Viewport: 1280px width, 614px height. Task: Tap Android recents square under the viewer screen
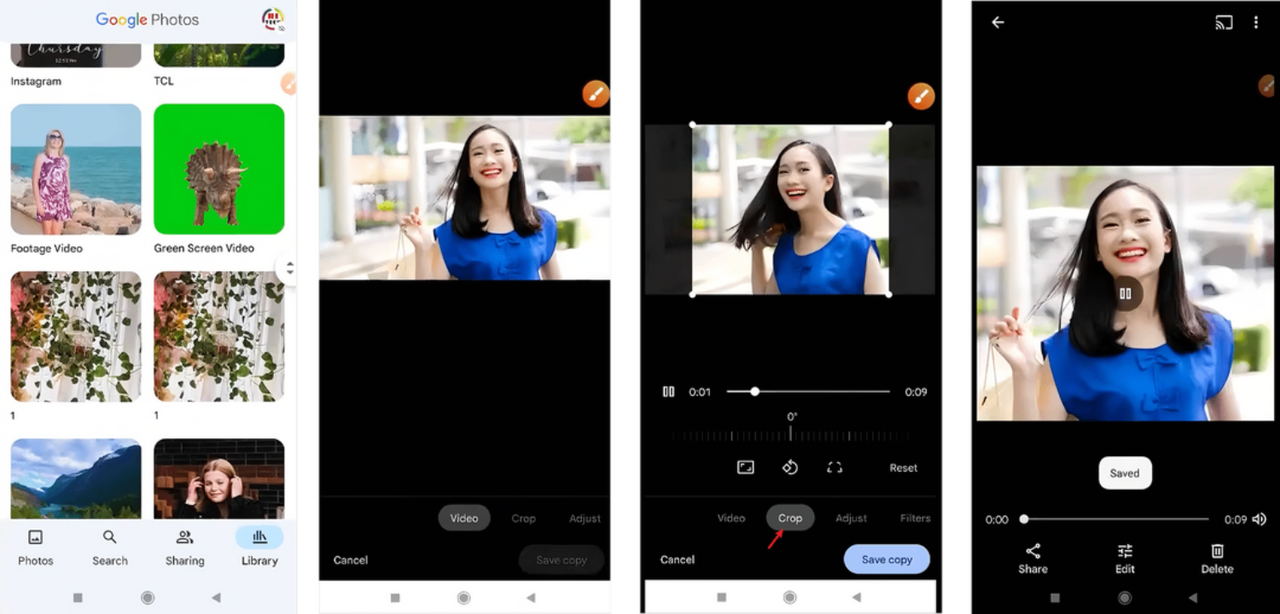tap(1055, 598)
